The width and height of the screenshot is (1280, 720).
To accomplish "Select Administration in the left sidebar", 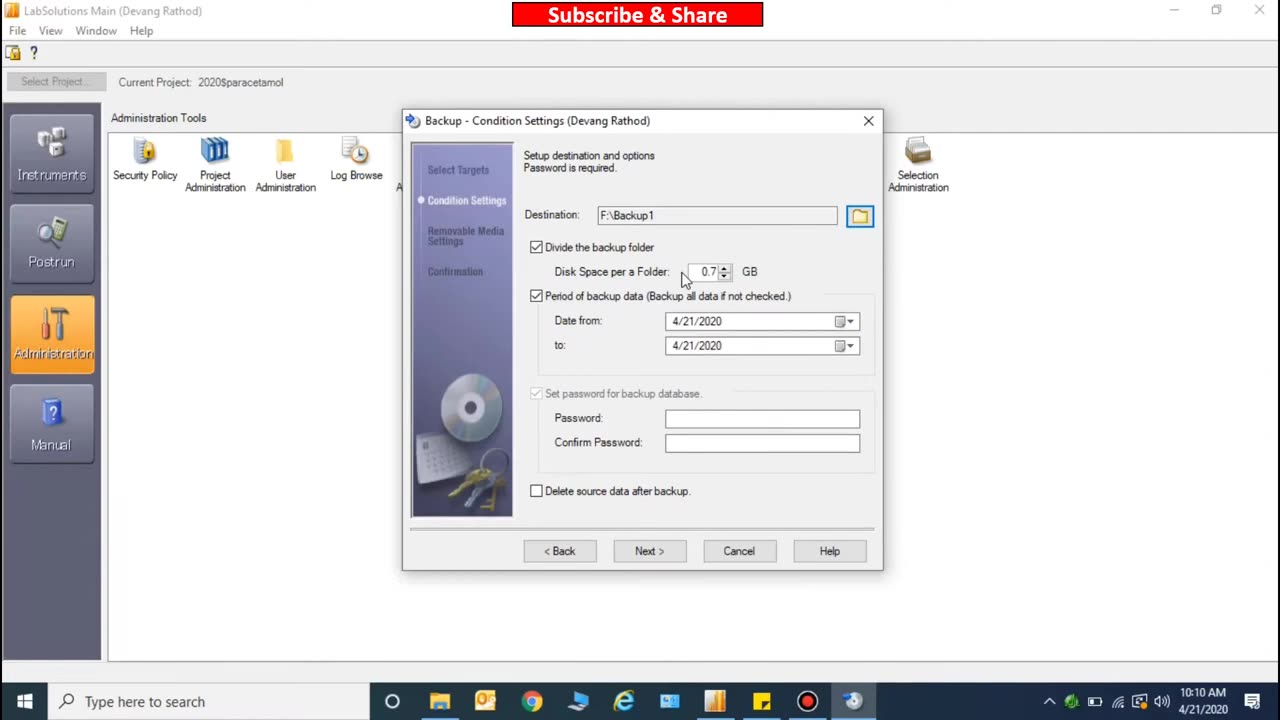I will (x=51, y=334).
